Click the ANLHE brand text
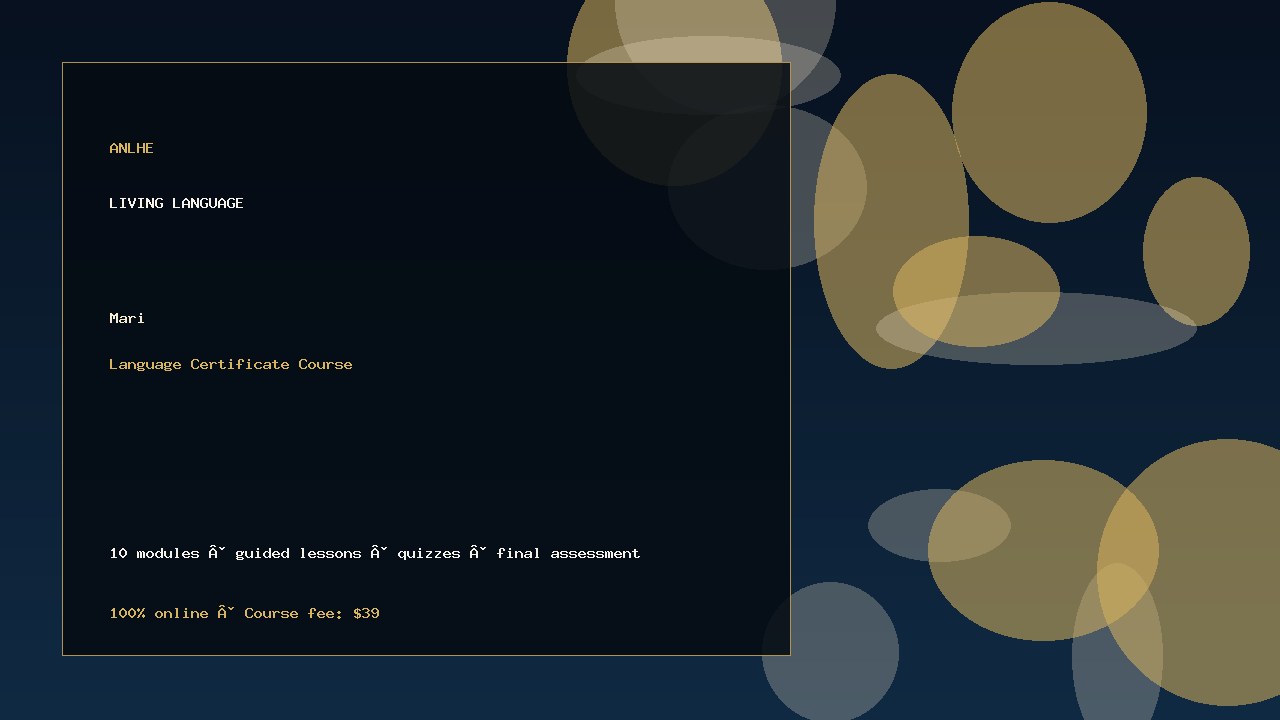This screenshot has width=1280, height=720. pyautogui.click(x=131, y=148)
